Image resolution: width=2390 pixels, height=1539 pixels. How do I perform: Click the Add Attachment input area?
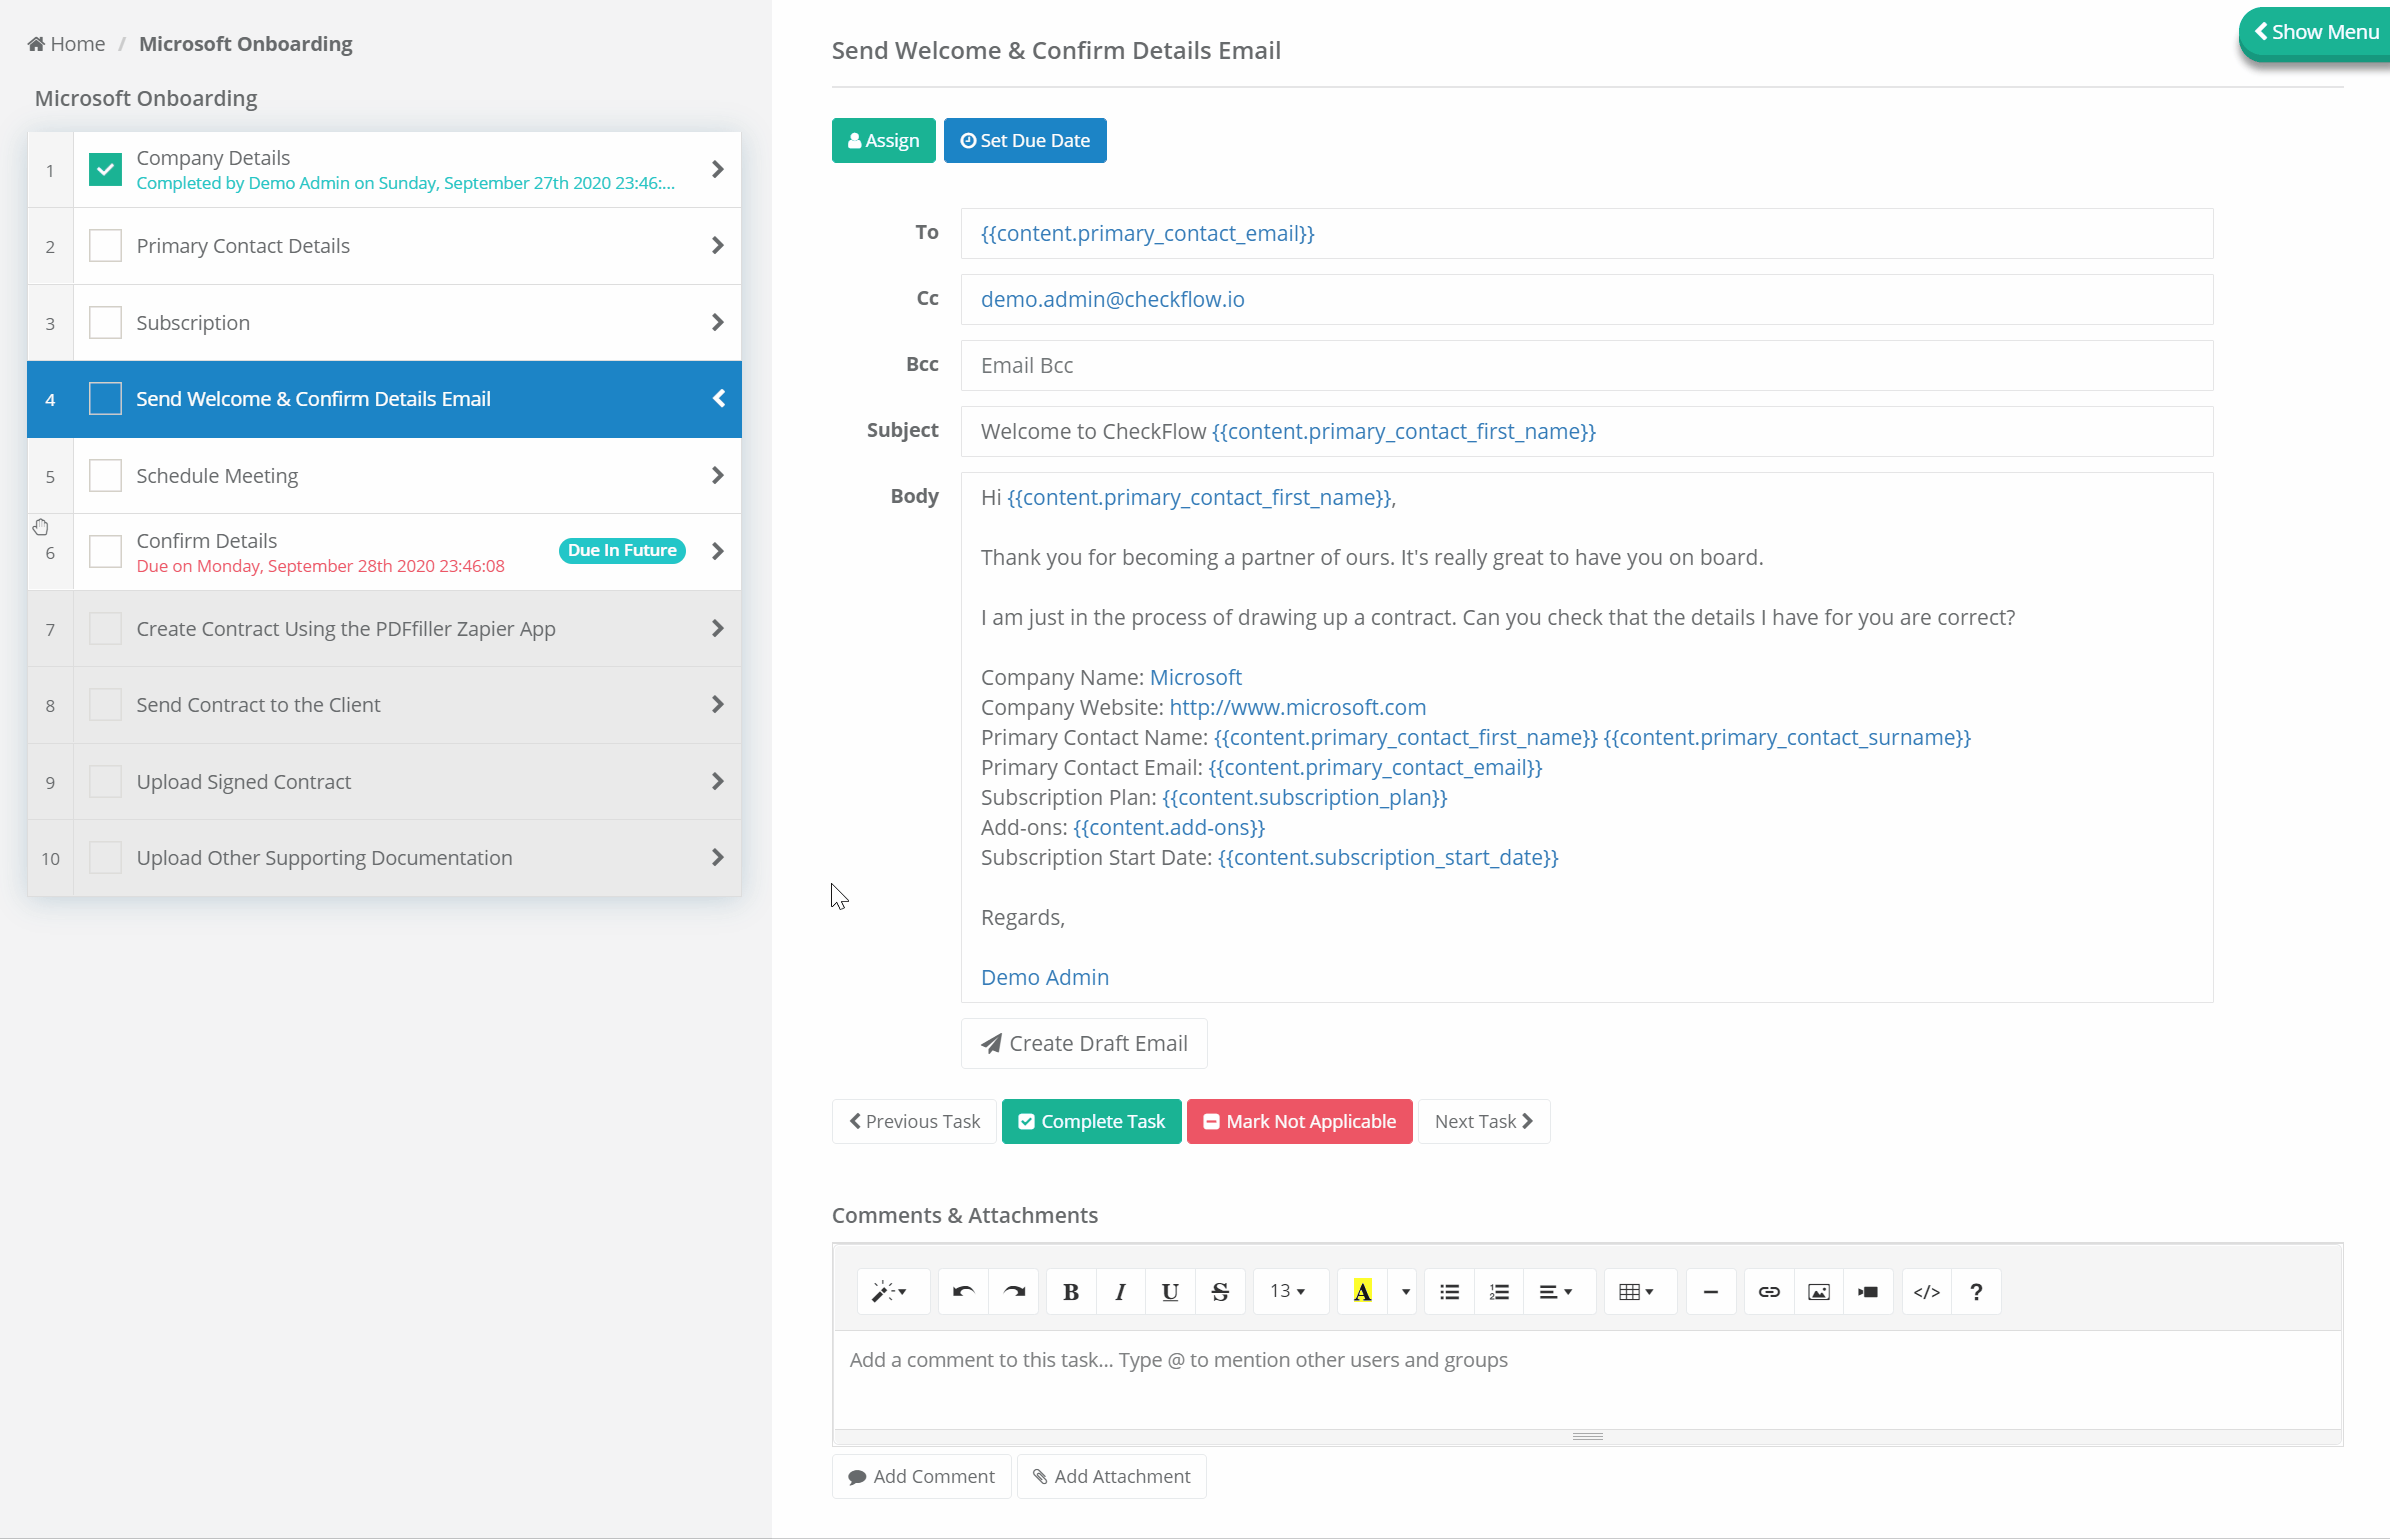[x=1111, y=1476]
